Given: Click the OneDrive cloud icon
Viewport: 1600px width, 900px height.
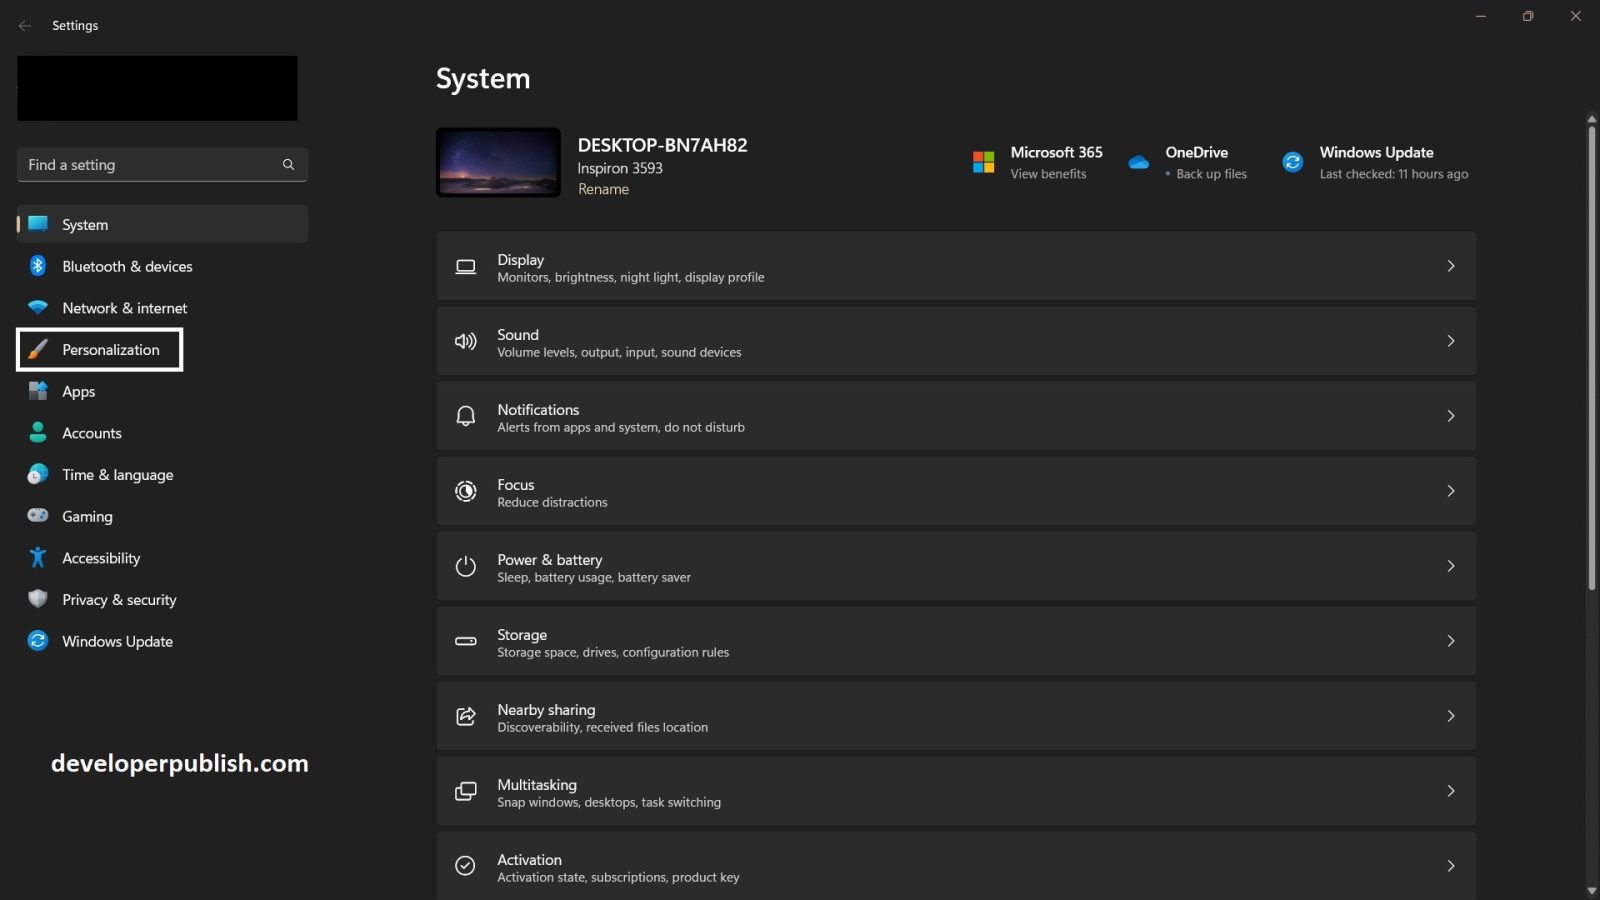Looking at the screenshot, I should click(1139, 162).
